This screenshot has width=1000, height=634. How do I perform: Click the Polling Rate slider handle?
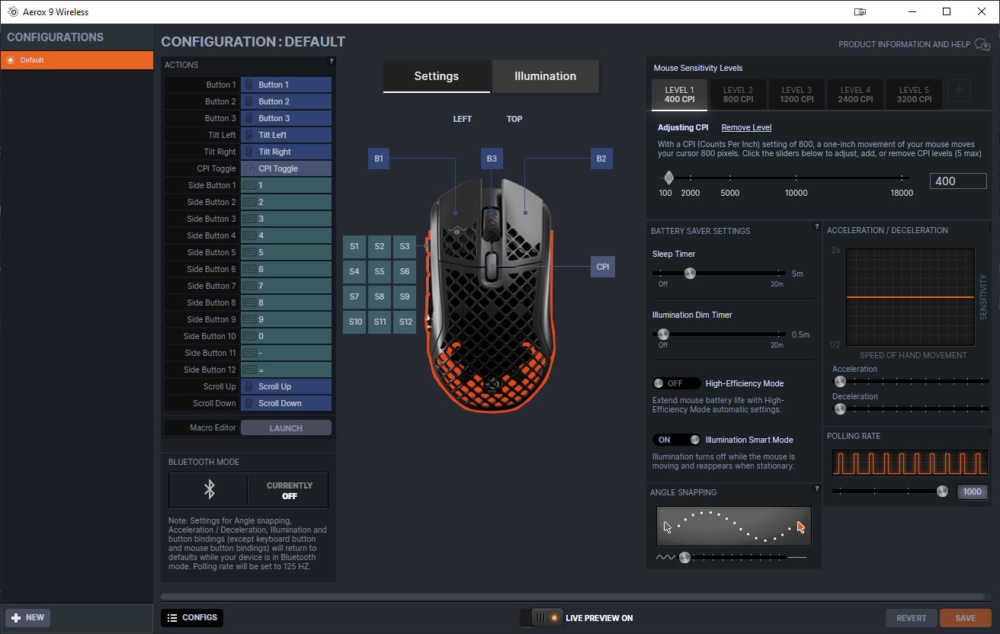click(x=942, y=491)
